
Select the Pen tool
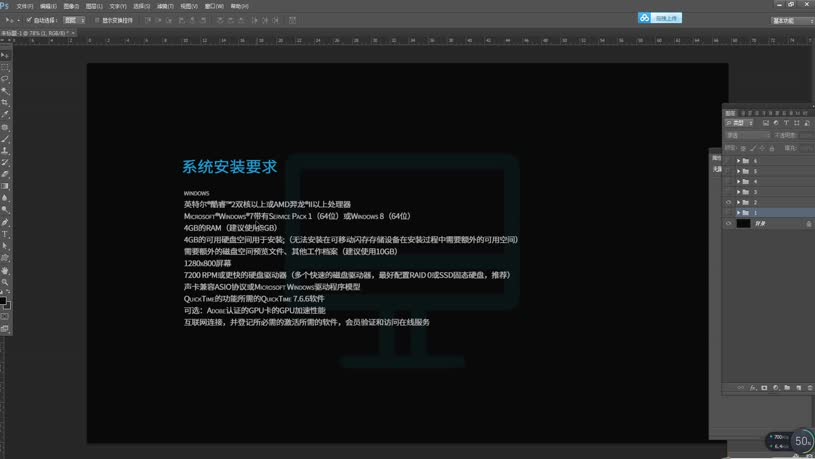point(5,222)
